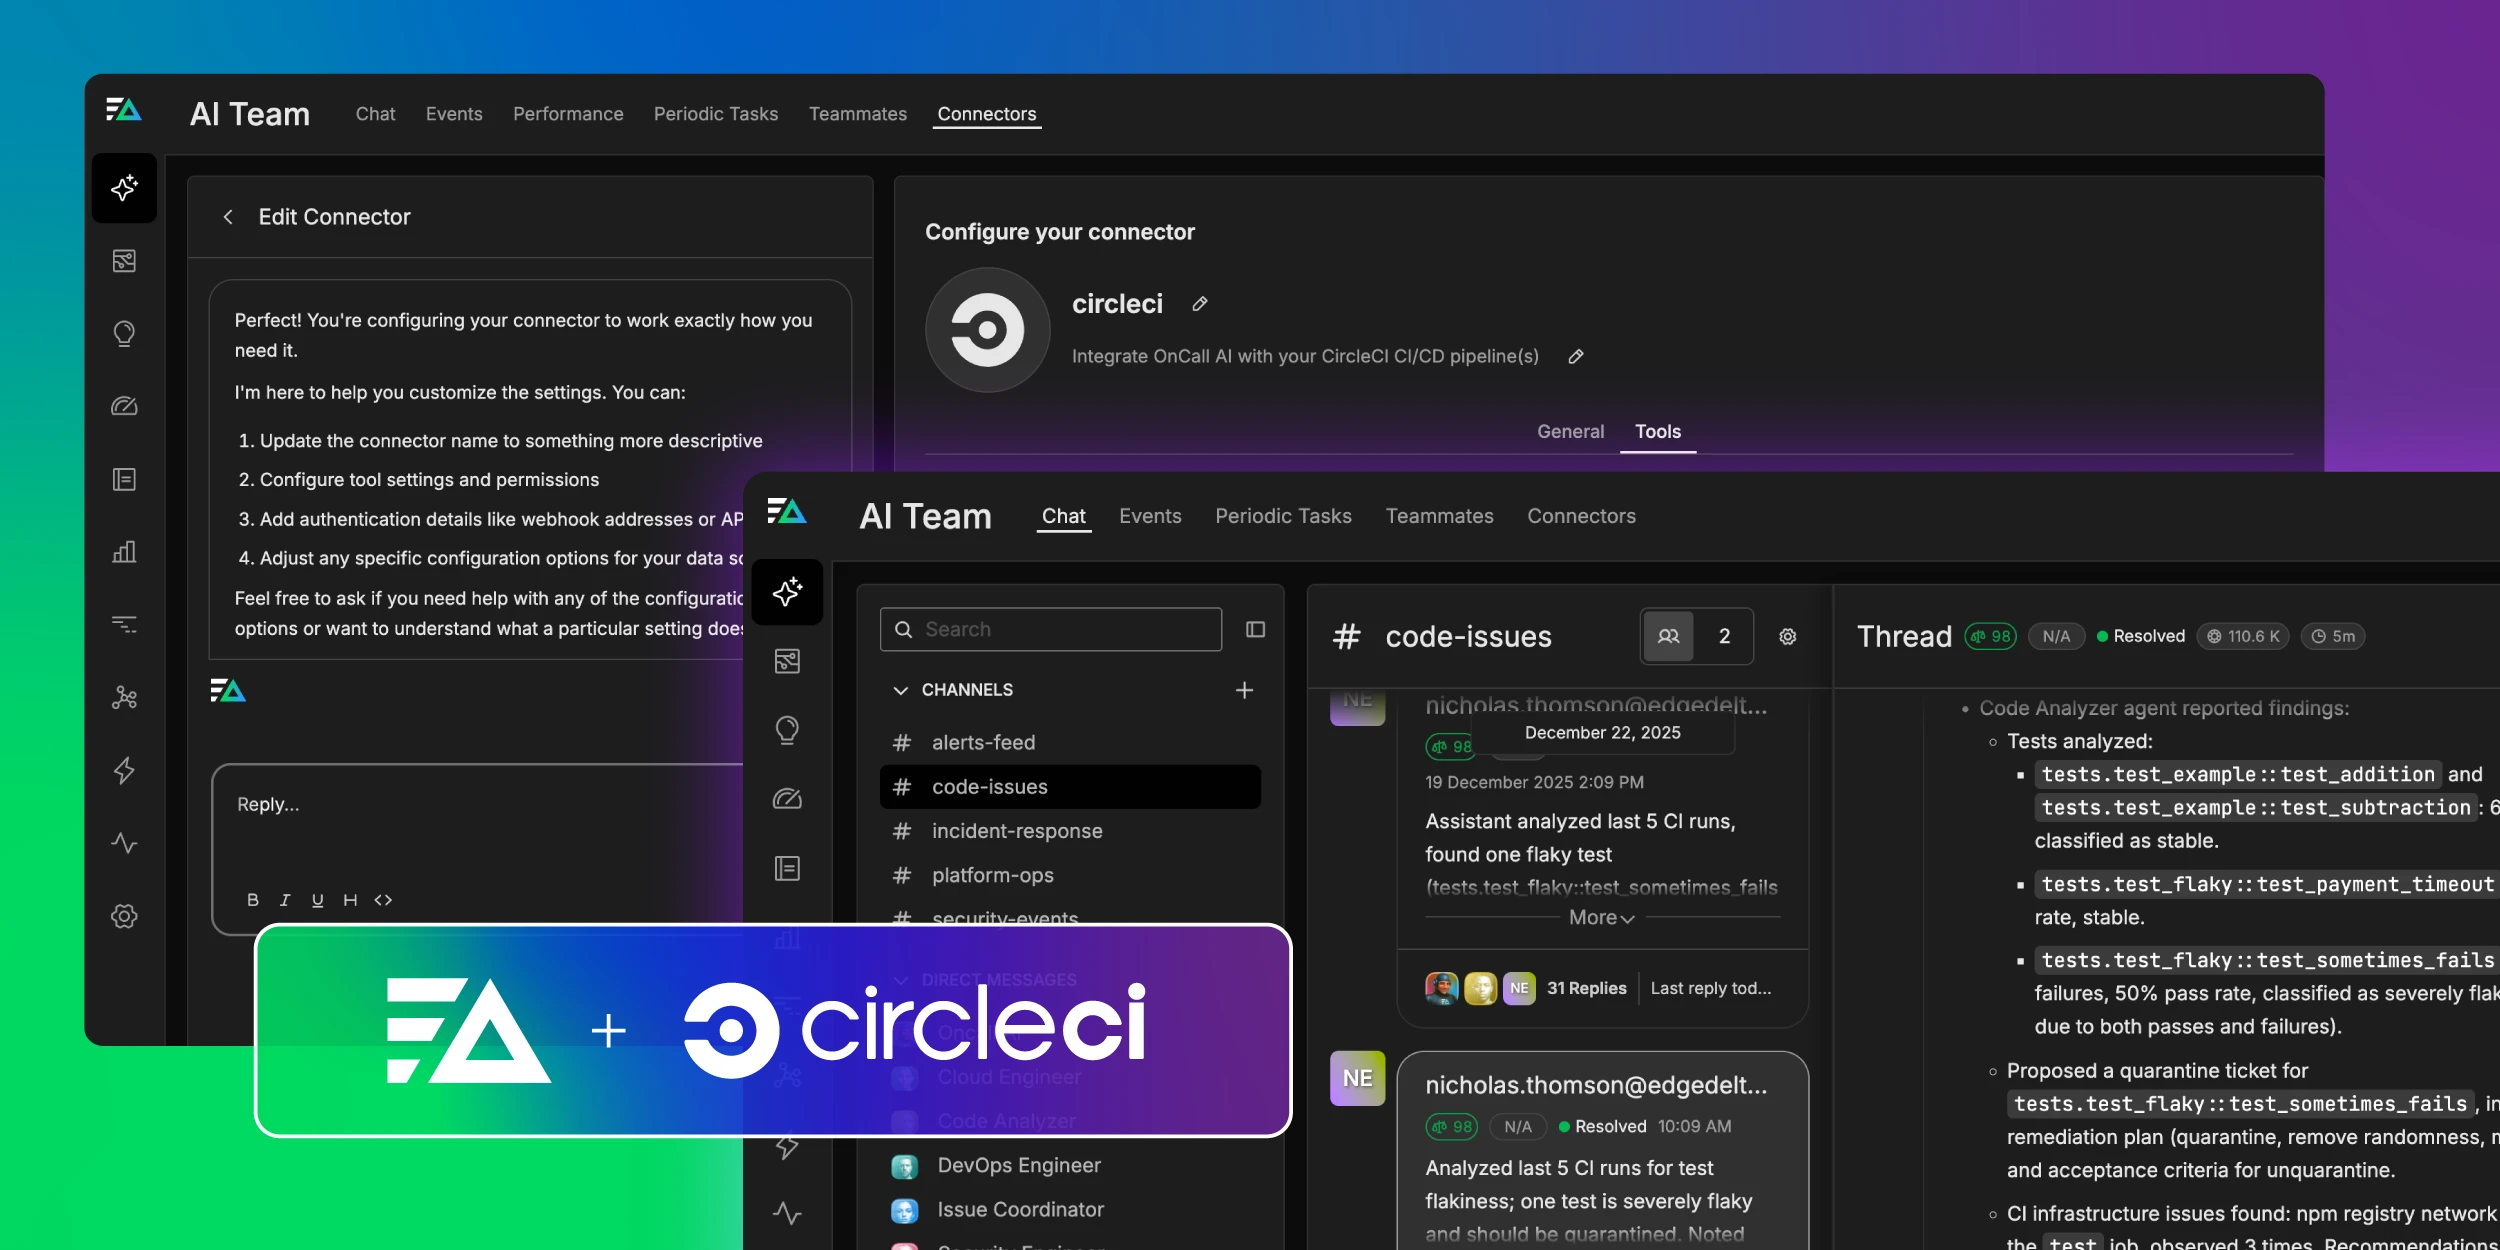This screenshot has height=1250, width=2500.
Task: Select the workflow nodes icon in the sidebar
Action: [x=125, y=698]
